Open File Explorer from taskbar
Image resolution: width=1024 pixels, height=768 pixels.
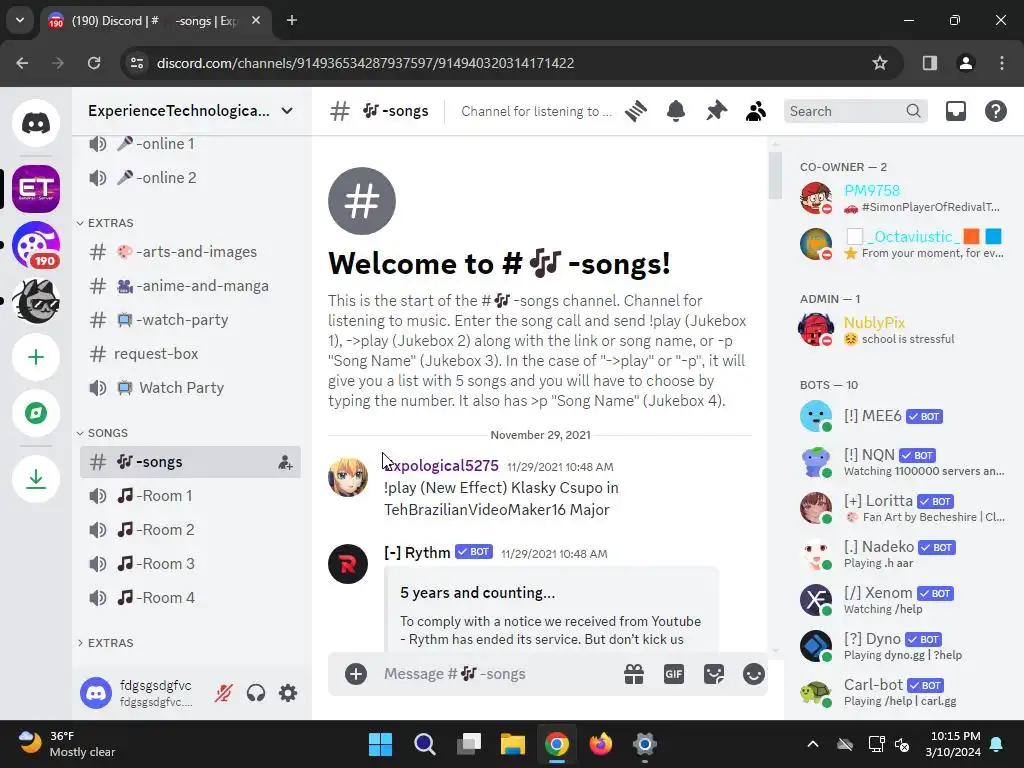point(513,744)
